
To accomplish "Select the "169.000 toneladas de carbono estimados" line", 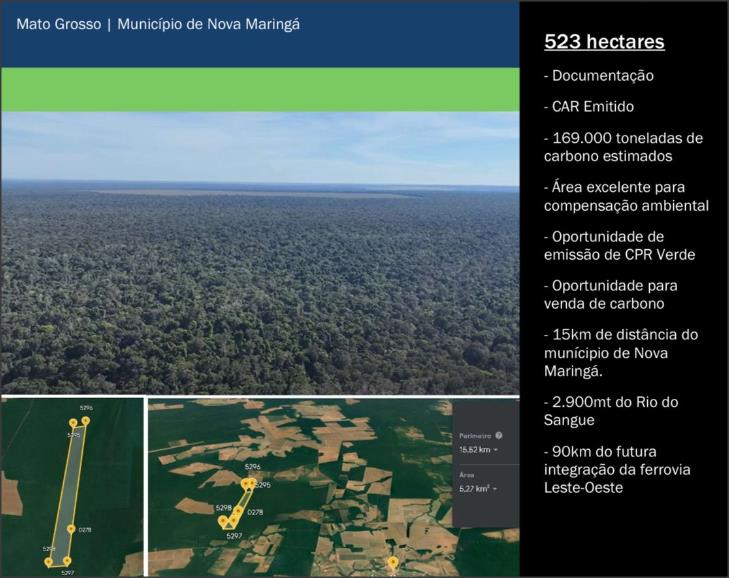I will click(x=623, y=146).
